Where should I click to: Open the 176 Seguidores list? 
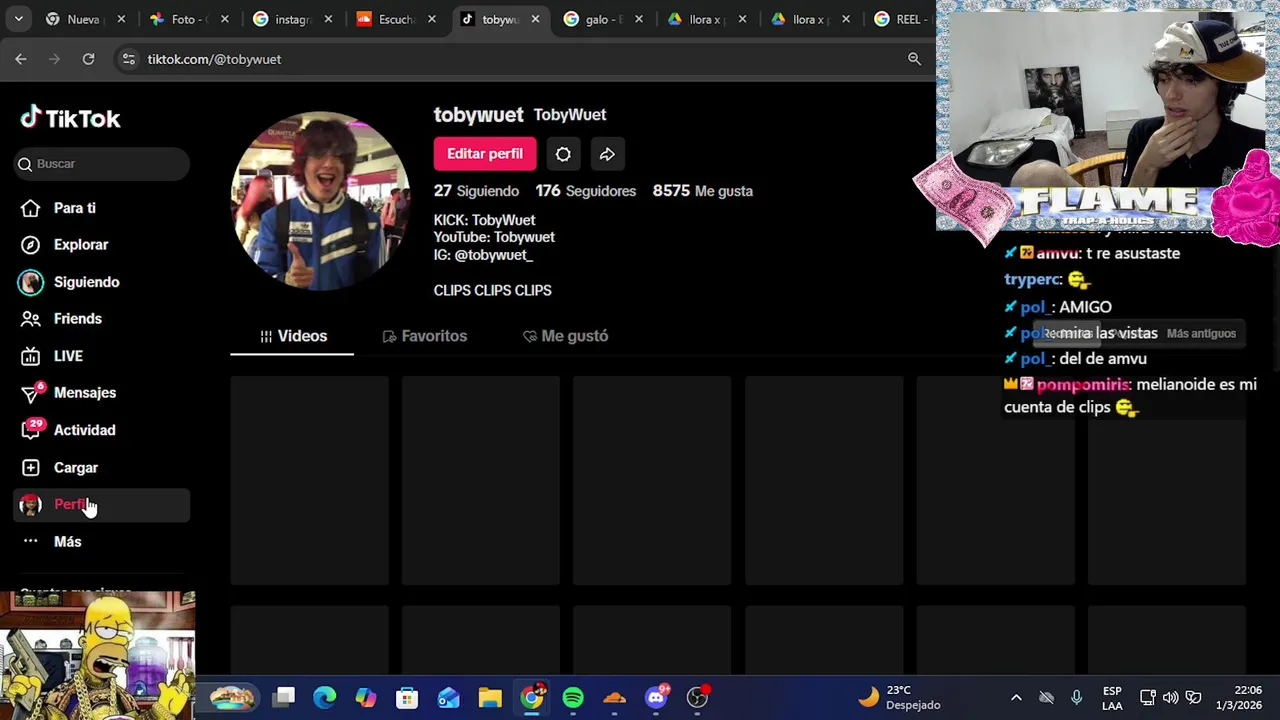click(x=585, y=191)
